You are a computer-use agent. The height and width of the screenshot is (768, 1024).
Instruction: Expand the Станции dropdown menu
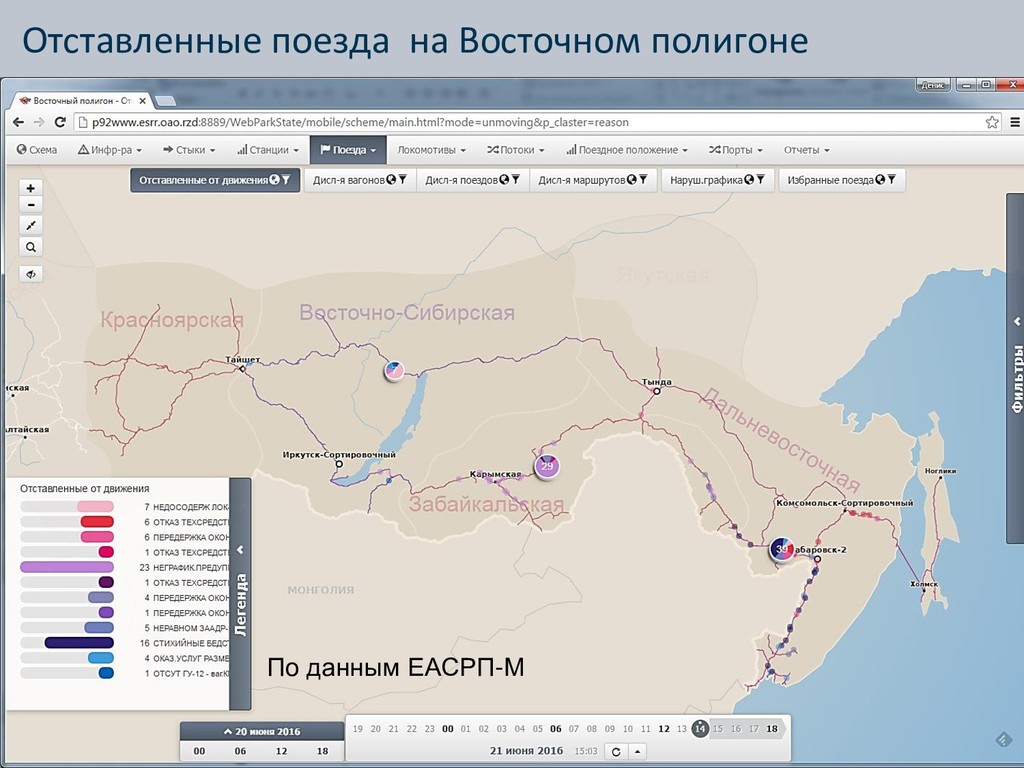(x=268, y=150)
